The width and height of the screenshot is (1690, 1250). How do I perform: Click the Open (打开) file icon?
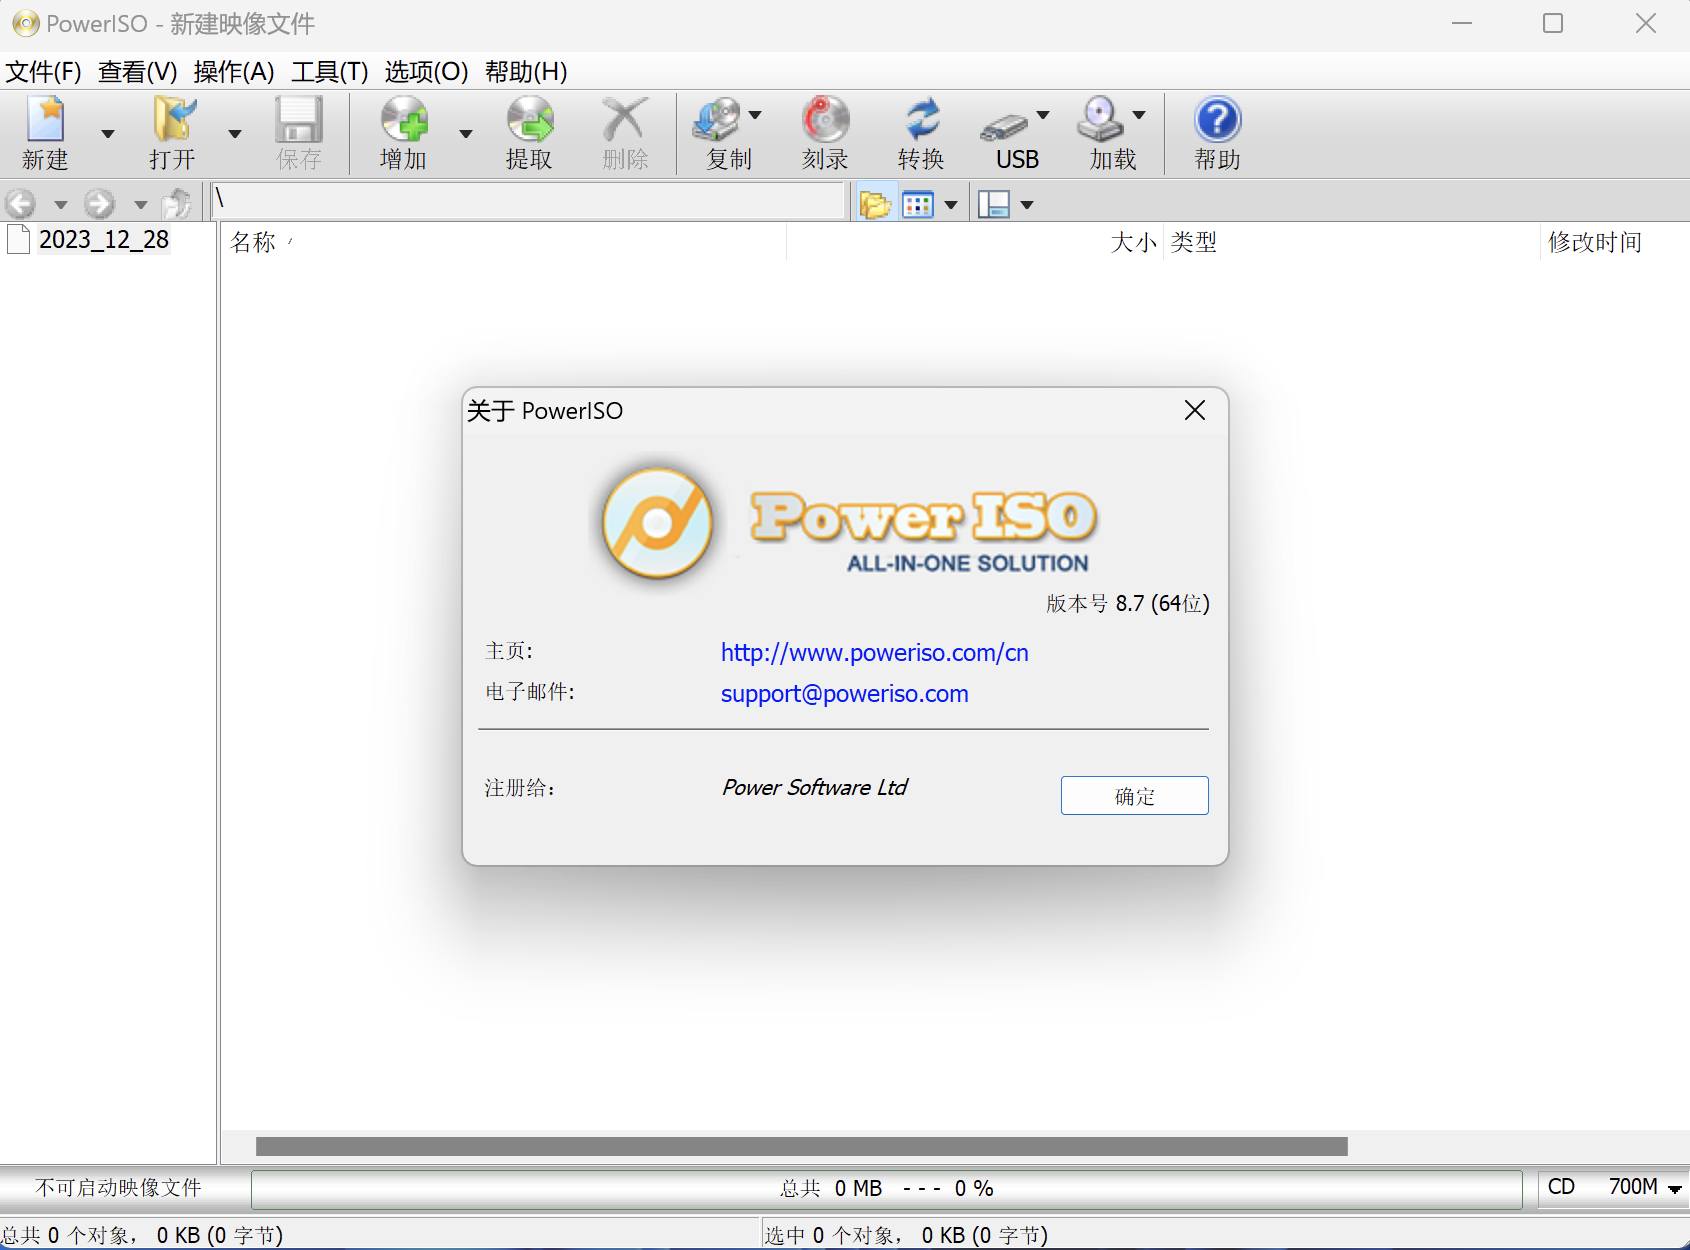[173, 121]
